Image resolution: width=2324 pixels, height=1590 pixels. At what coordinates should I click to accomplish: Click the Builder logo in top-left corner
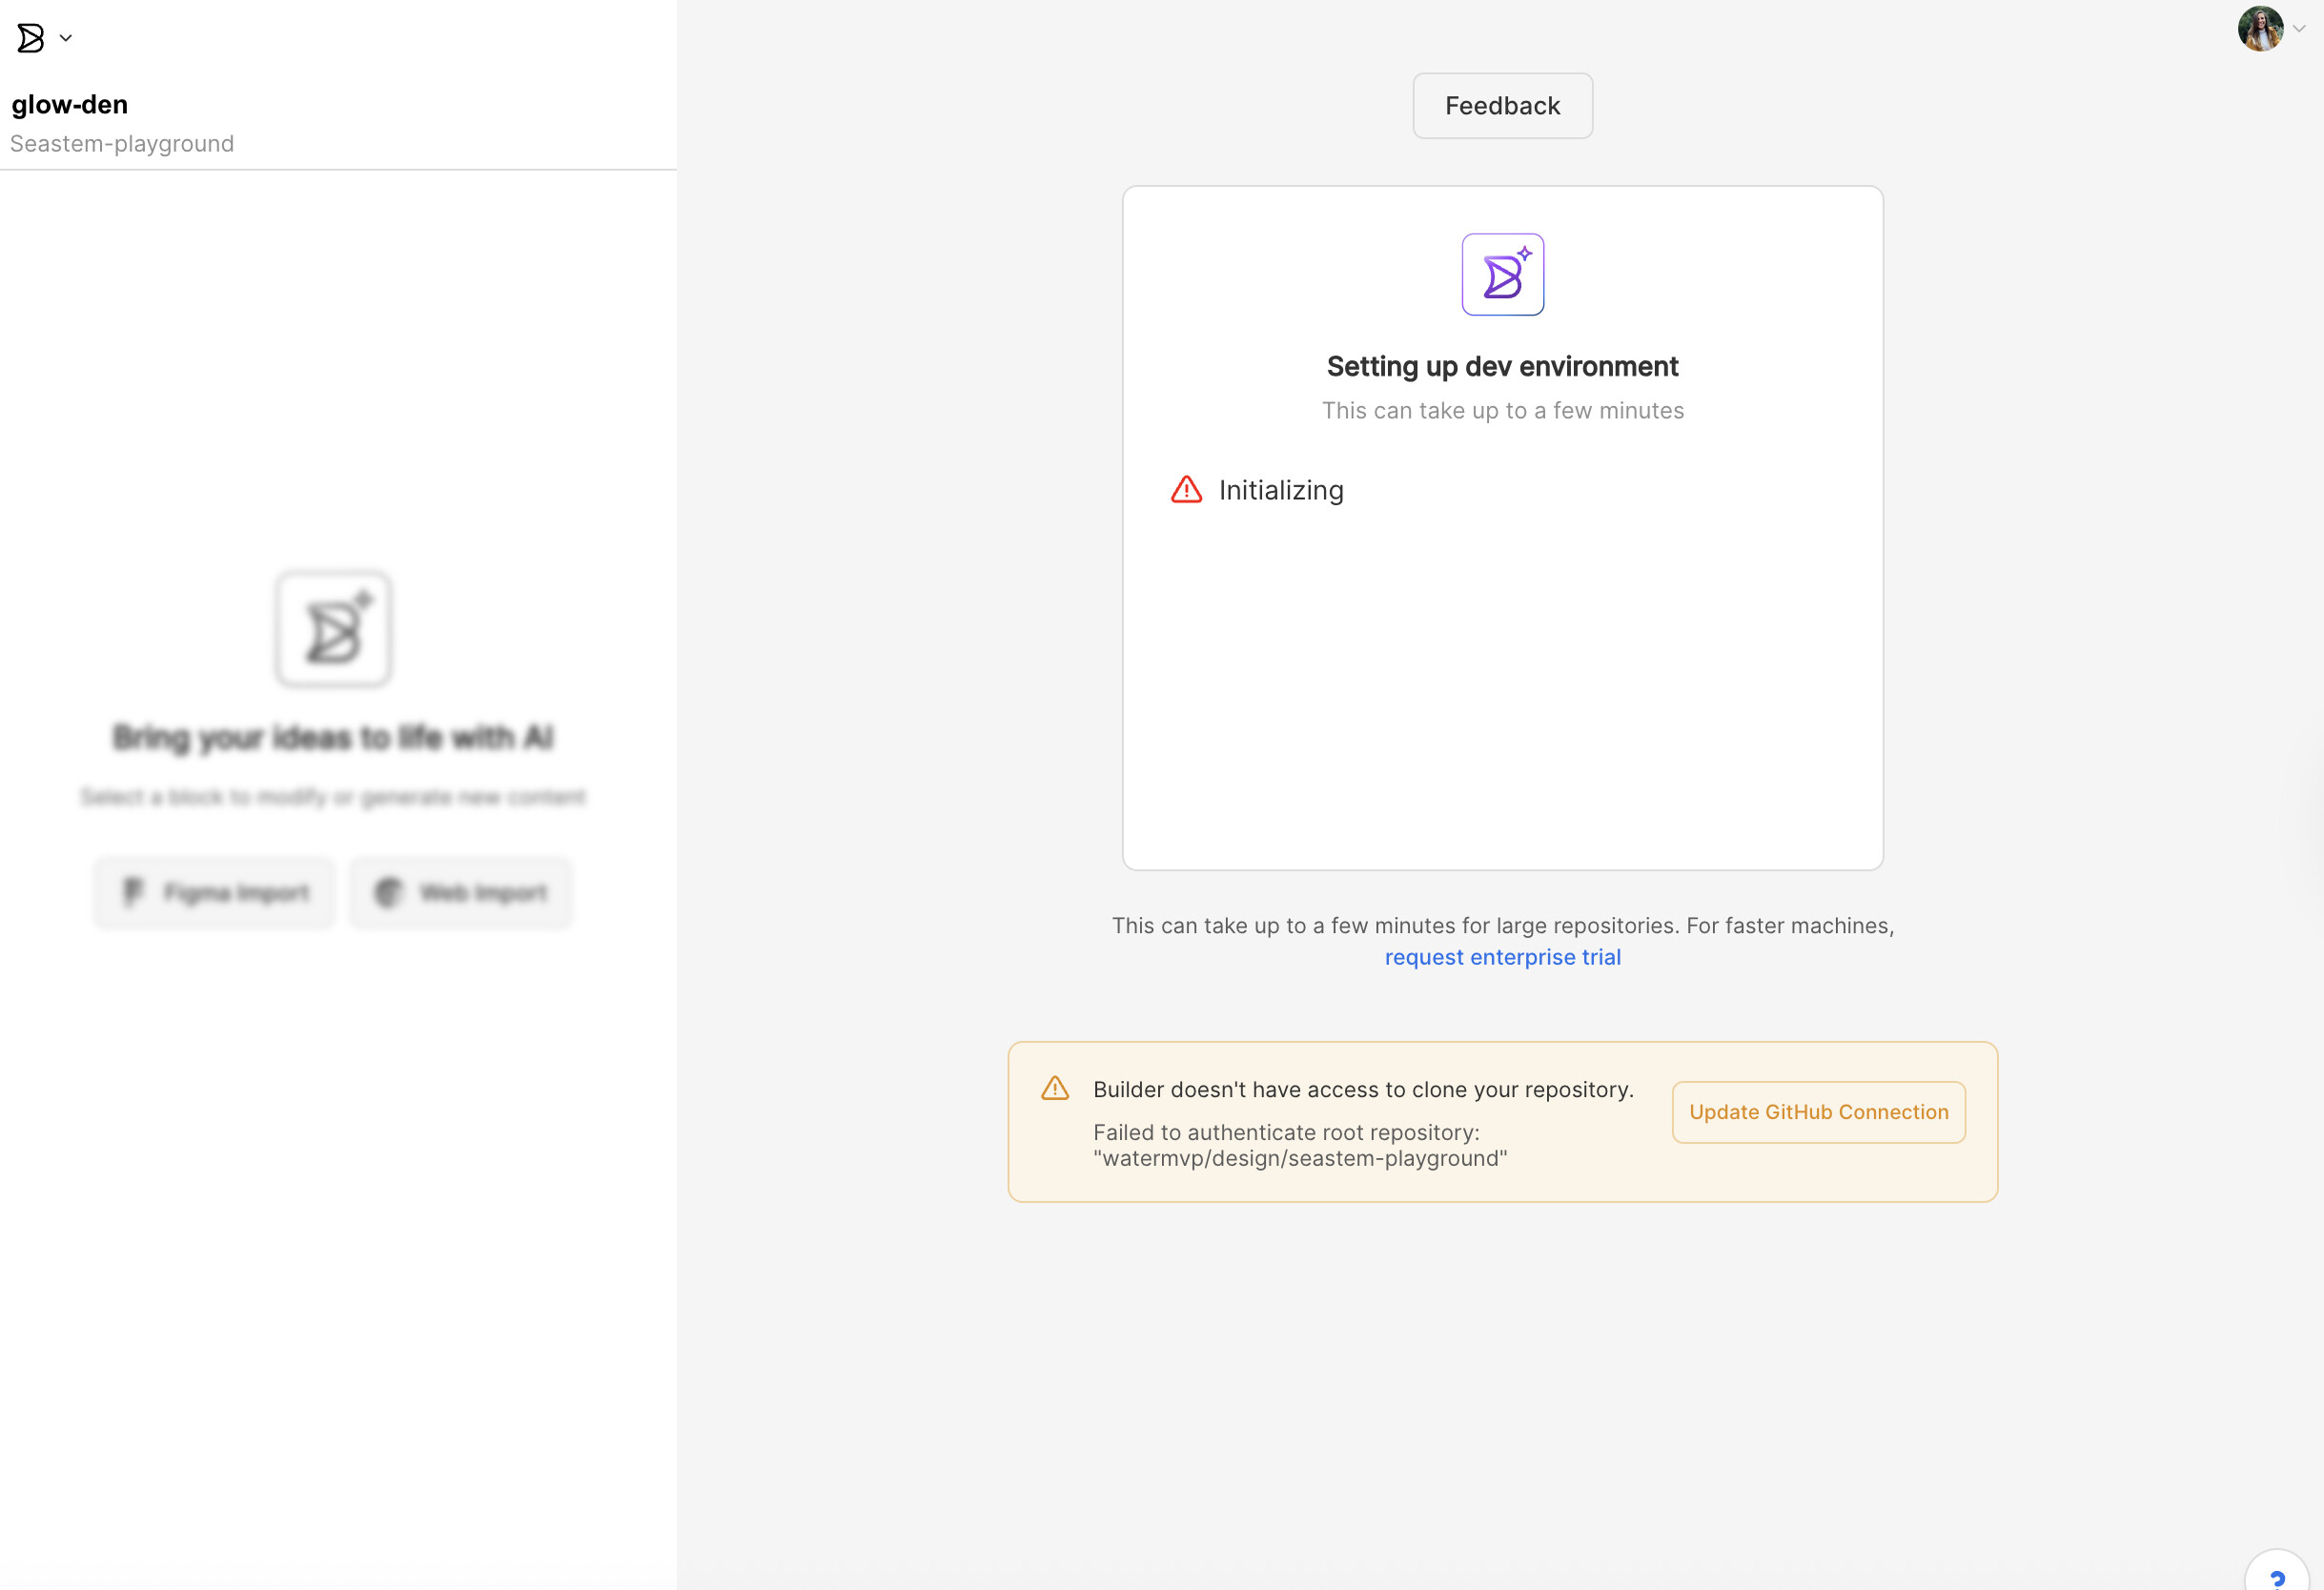tap(30, 38)
